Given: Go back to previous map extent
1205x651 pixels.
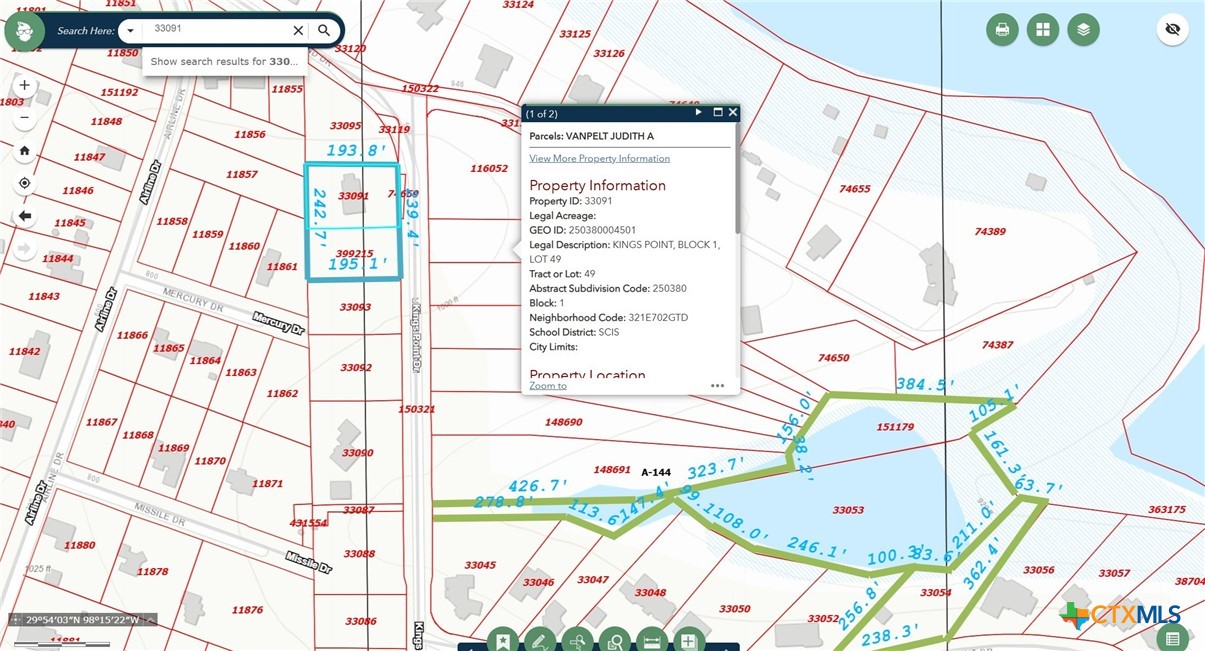Looking at the screenshot, I should (25, 215).
